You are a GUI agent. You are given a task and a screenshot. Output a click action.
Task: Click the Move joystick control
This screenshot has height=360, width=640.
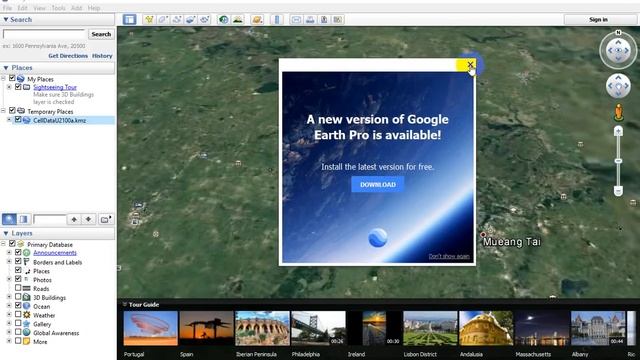click(x=618, y=86)
